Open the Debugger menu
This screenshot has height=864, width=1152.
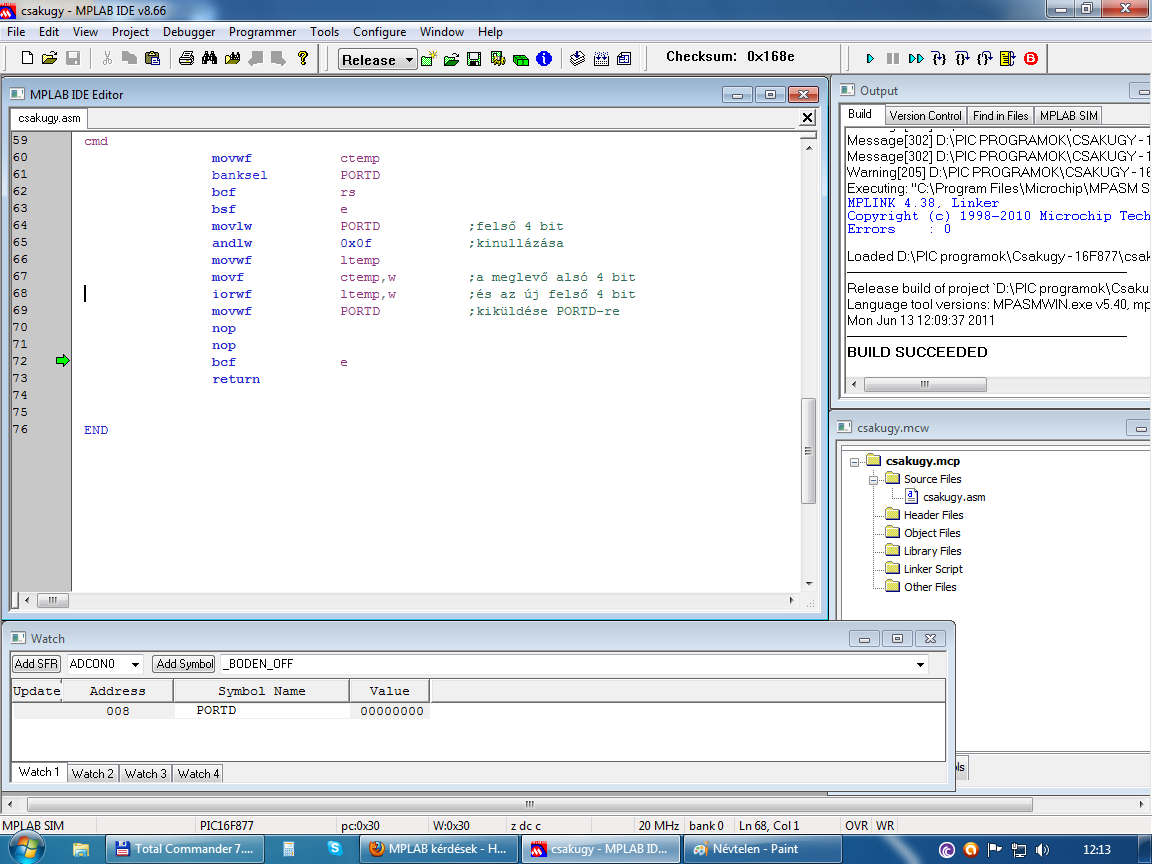coord(189,32)
